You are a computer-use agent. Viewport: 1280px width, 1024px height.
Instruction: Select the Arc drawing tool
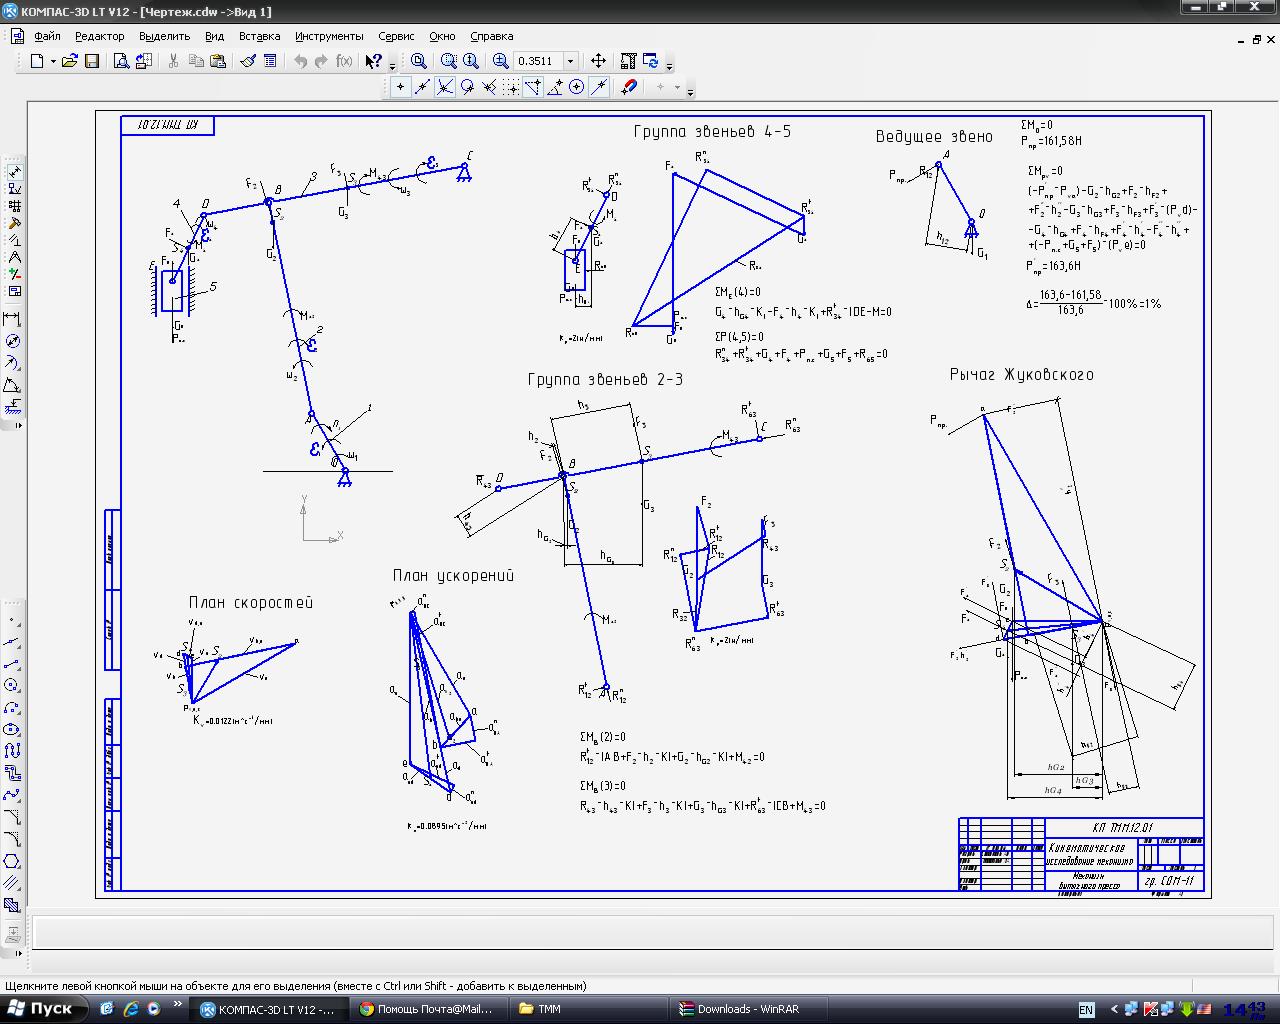pyautogui.click(x=12, y=708)
